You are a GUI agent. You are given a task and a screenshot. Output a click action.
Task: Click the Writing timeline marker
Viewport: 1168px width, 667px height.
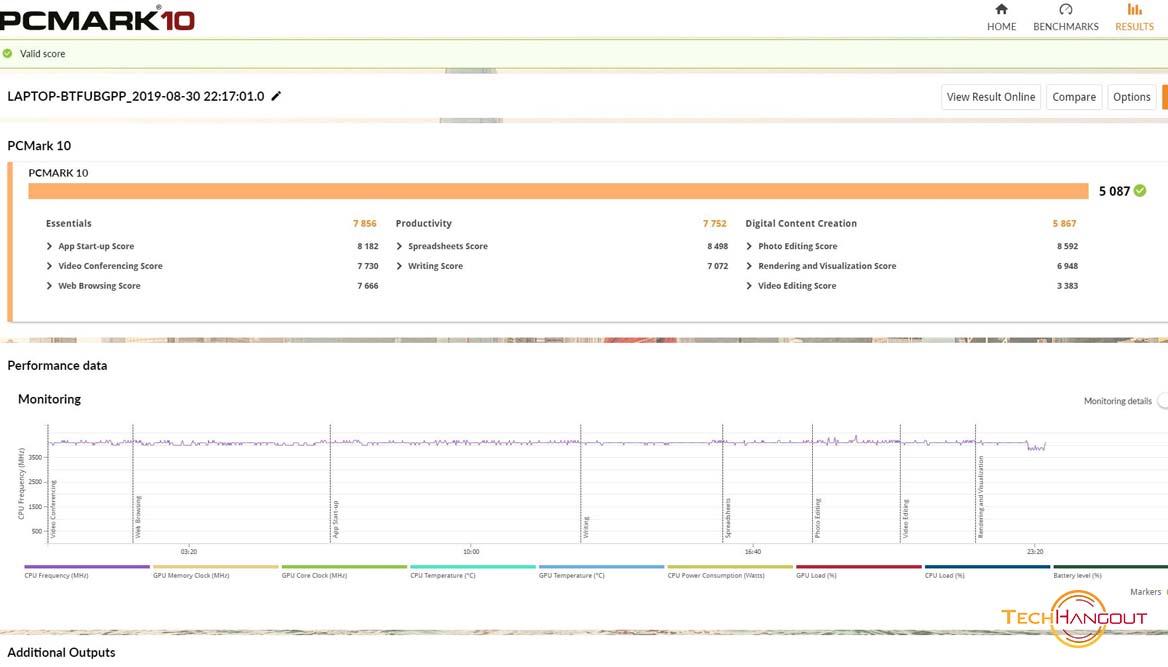point(585,527)
